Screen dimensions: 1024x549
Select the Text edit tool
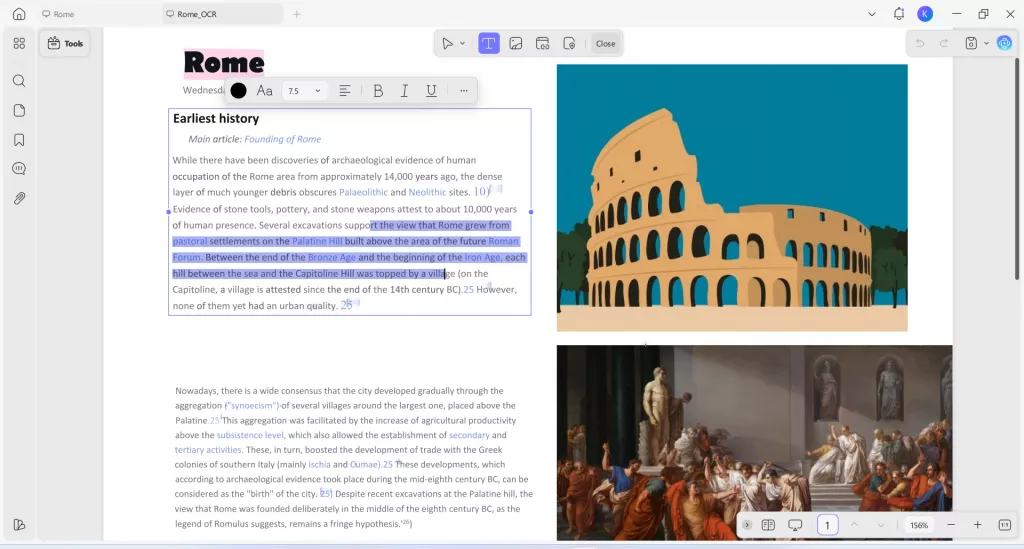point(489,43)
